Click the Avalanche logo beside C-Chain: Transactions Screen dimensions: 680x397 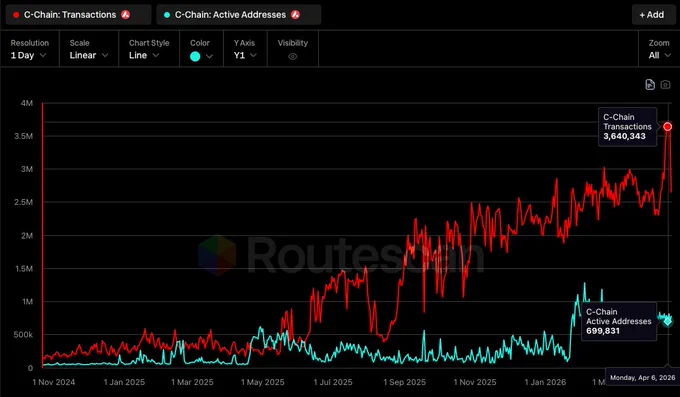(126, 15)
